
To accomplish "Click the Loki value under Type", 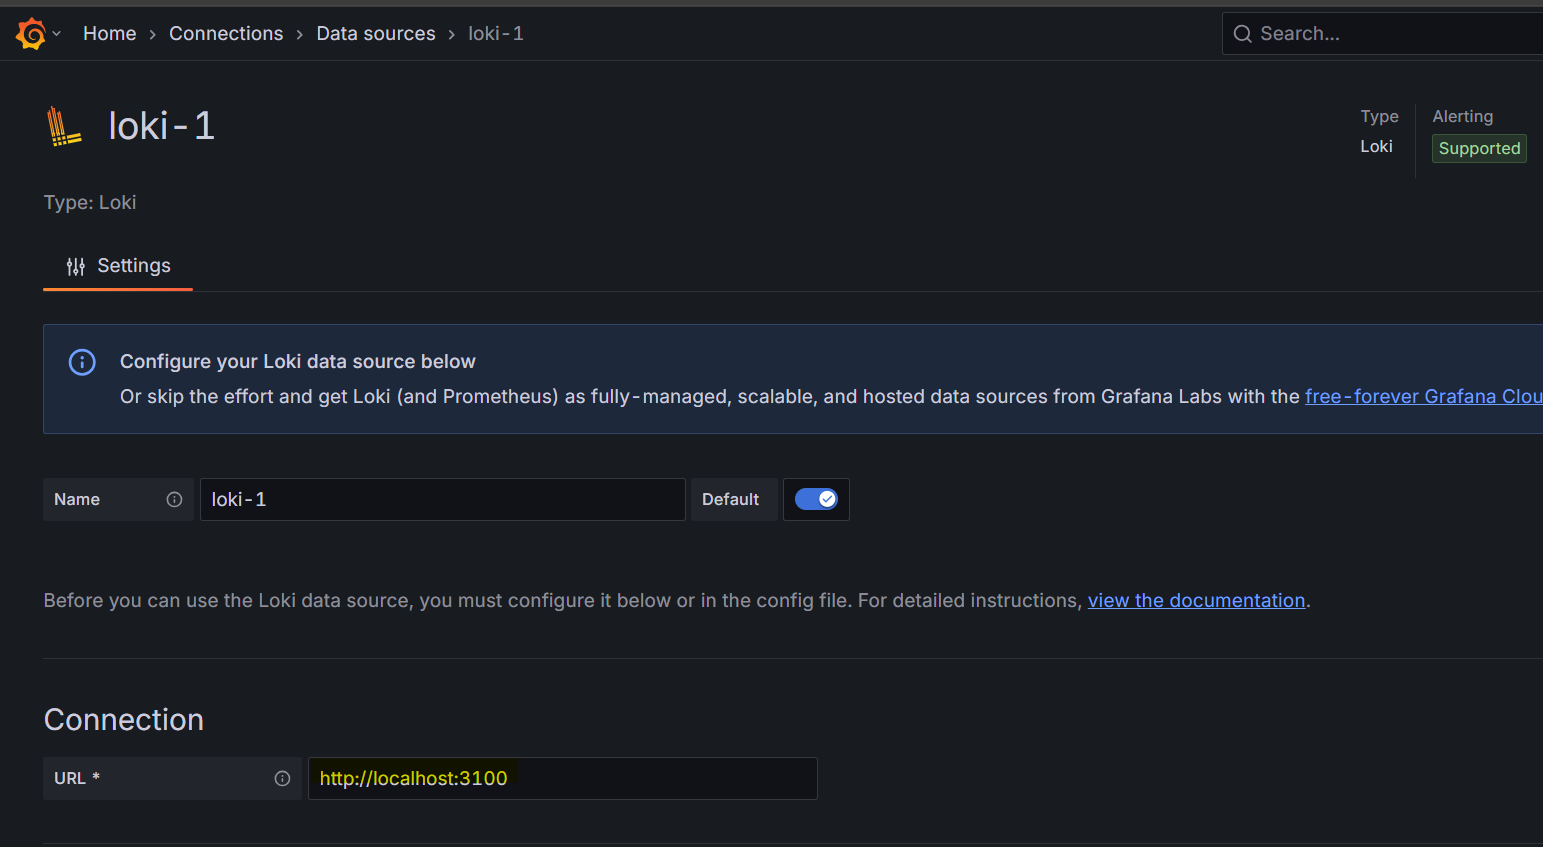I will (x=1376, y=147).
